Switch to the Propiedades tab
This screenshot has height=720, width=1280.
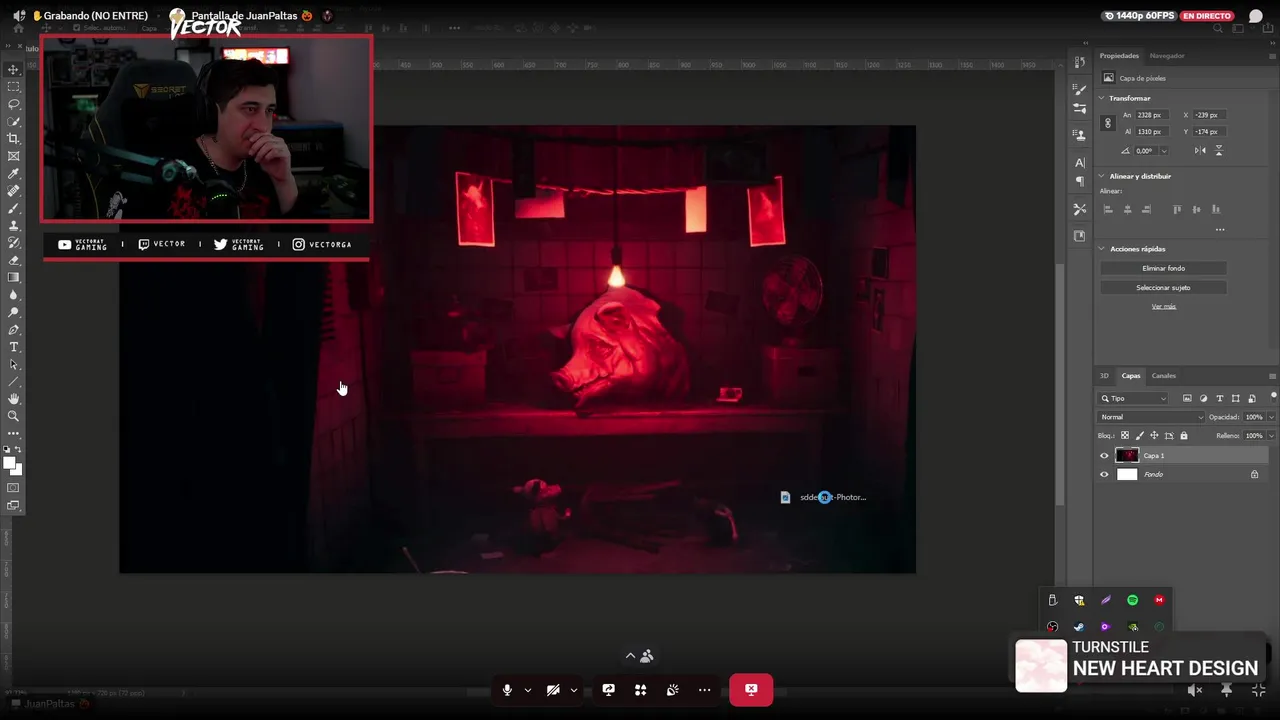click(x=1119, y=56)
